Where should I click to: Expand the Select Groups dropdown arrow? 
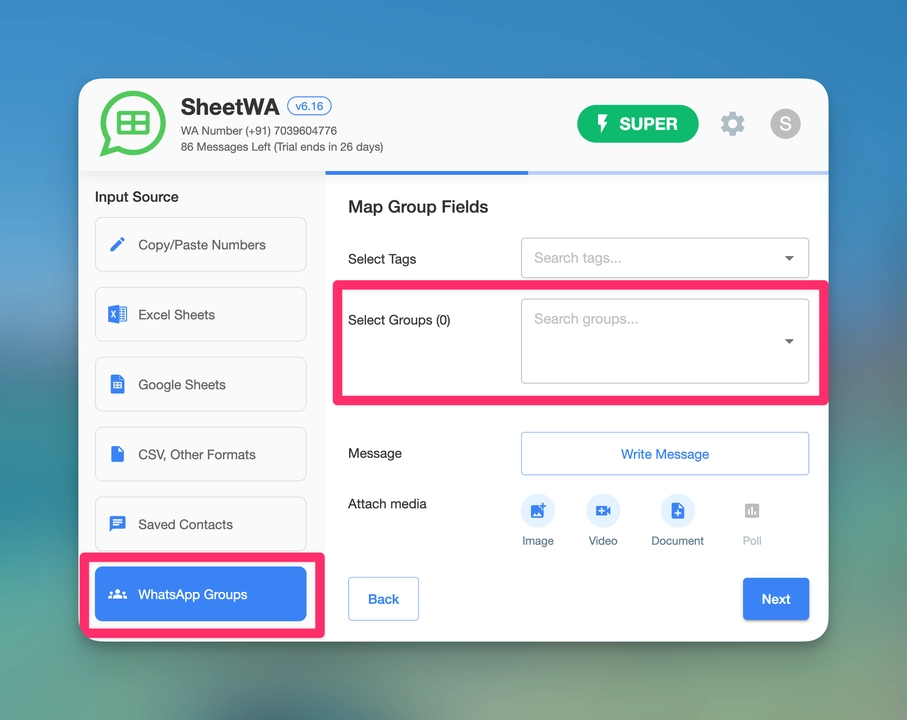tap(789, 341)
